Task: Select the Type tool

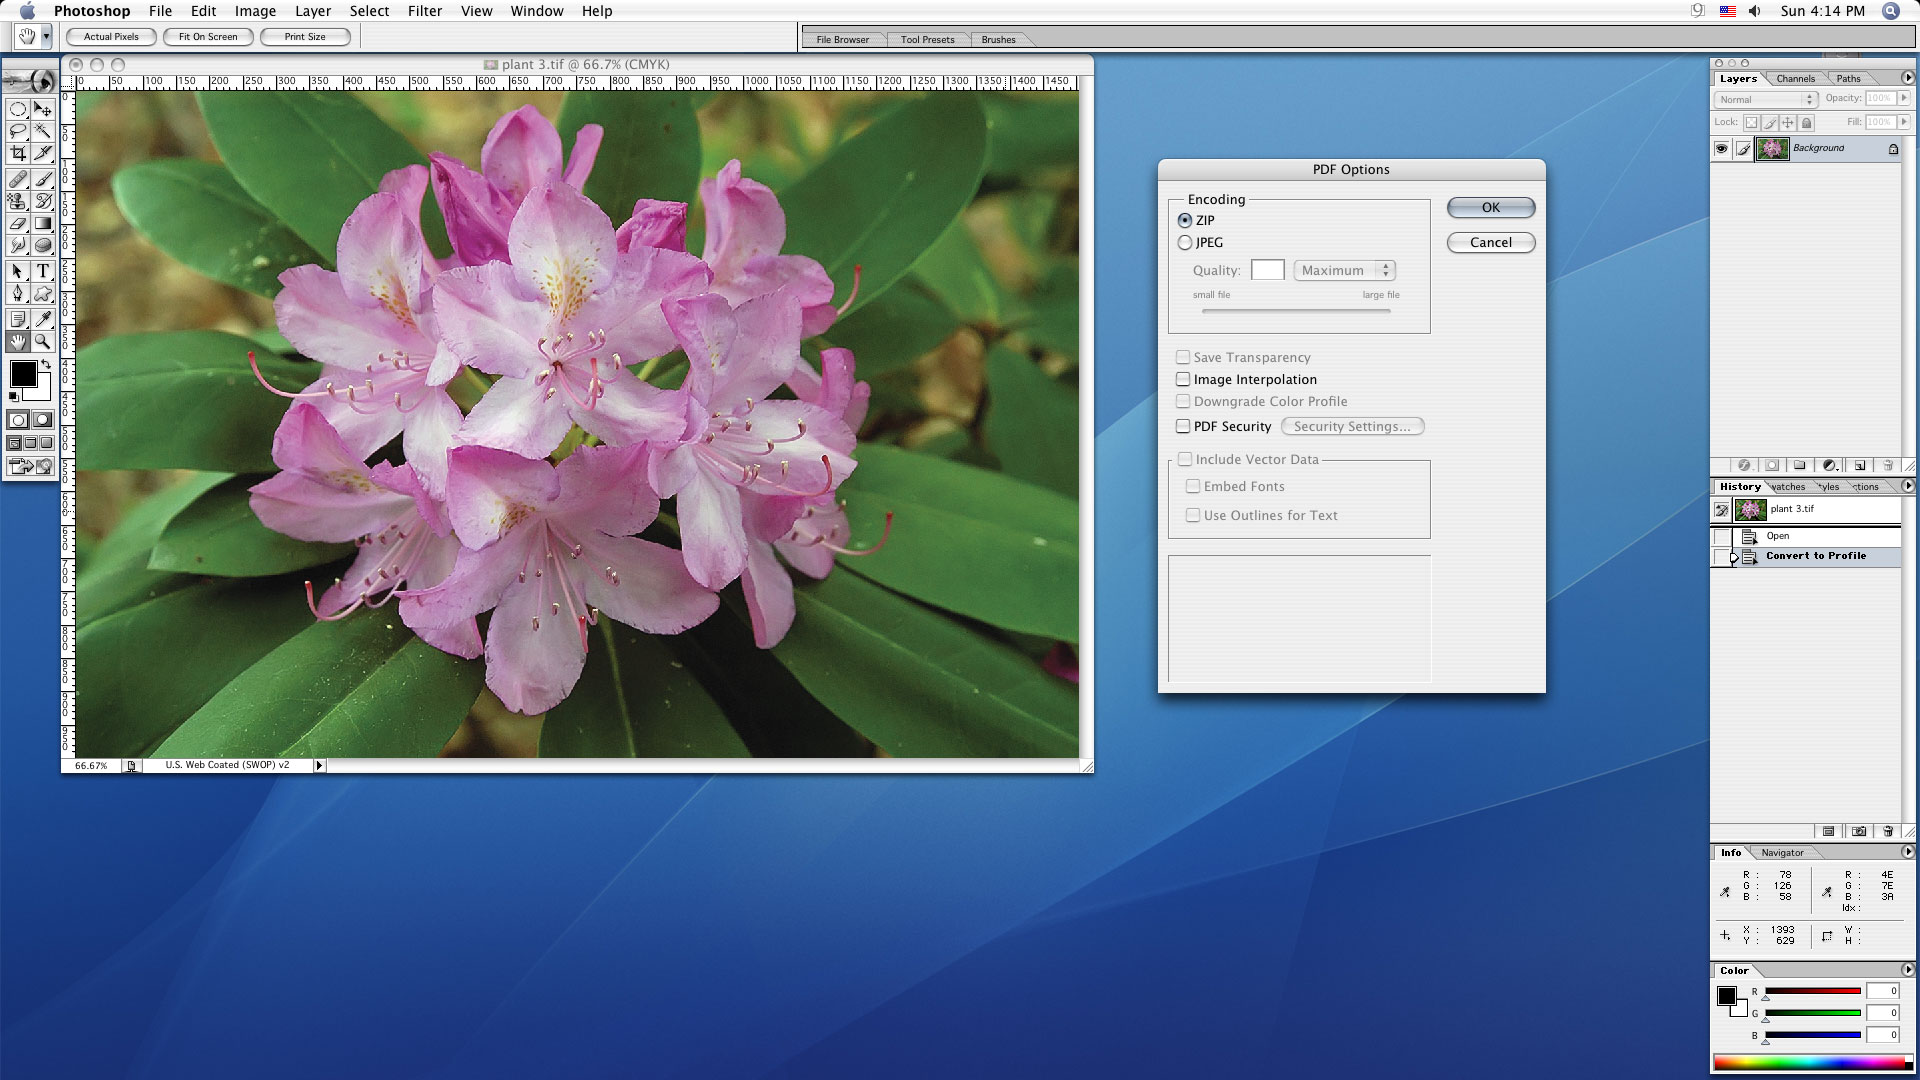Action: coord(43,271)
